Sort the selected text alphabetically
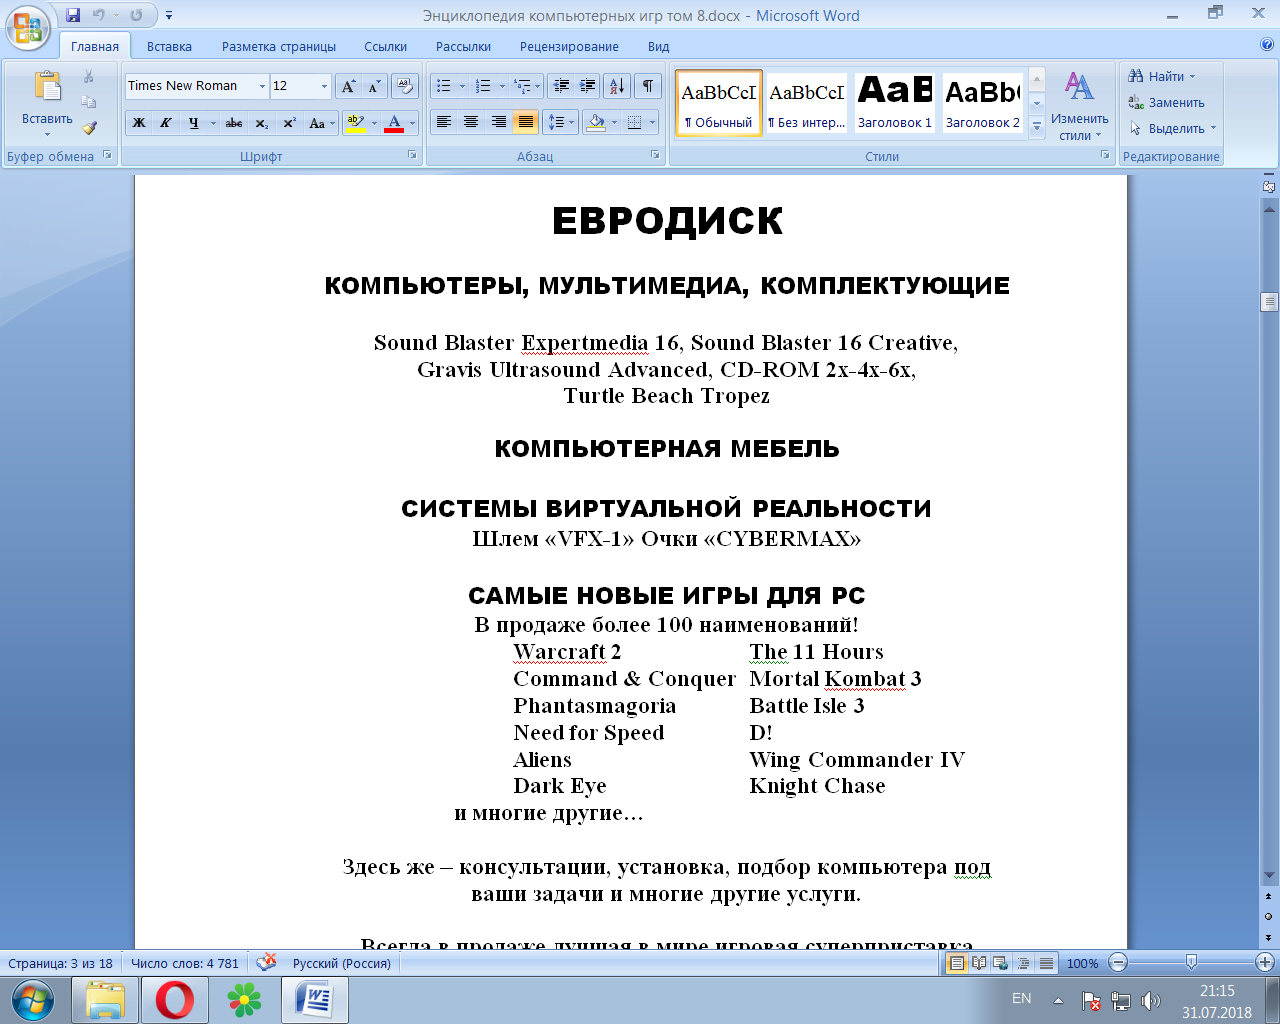 [617, 86]
